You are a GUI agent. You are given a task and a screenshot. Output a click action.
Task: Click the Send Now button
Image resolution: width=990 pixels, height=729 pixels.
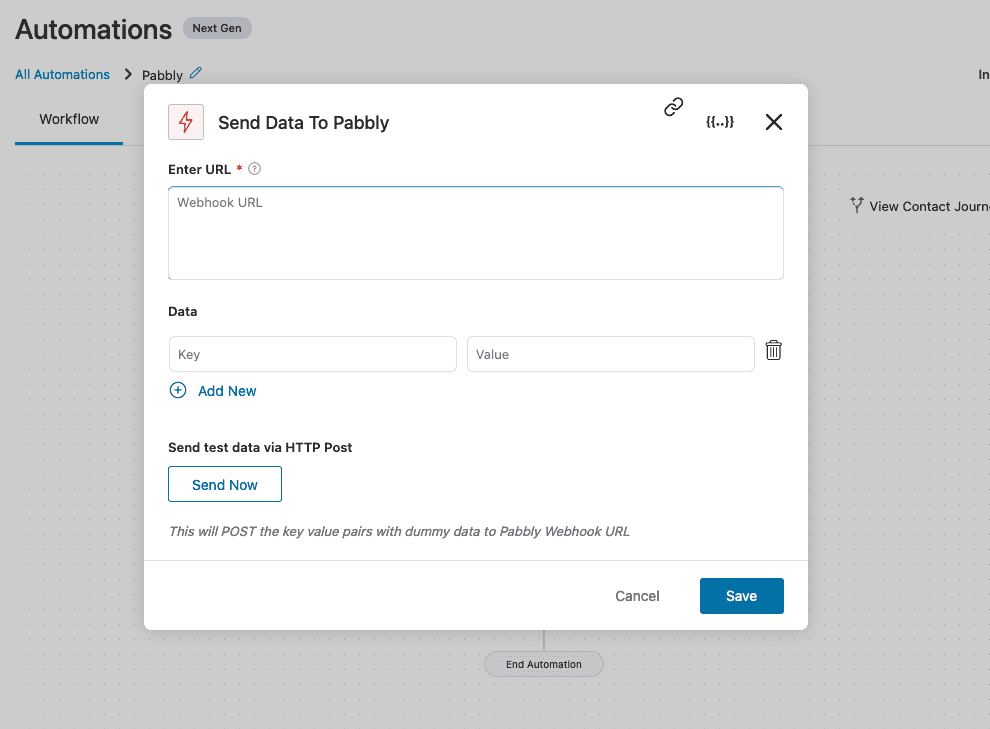tap(225, 484)
